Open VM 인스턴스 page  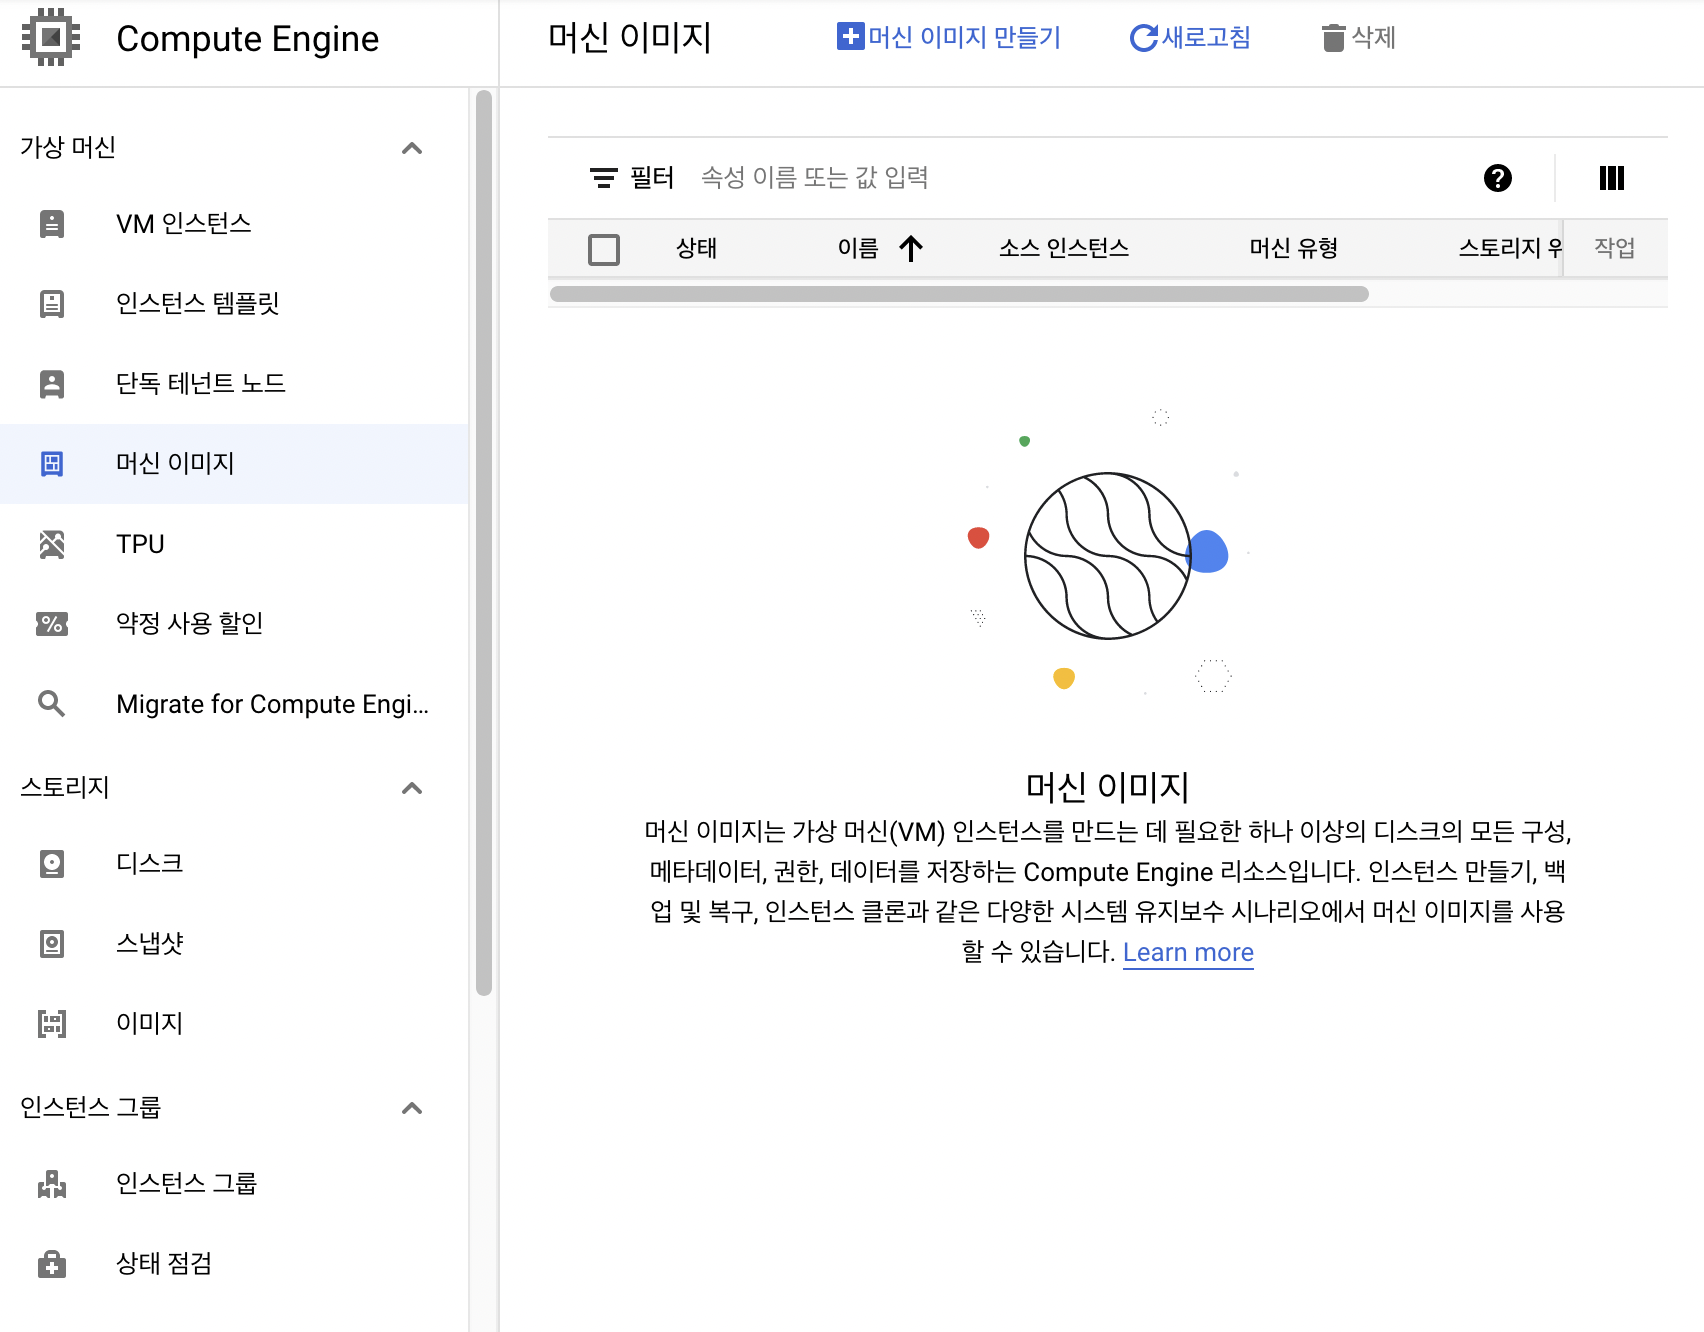click(234, 224)
